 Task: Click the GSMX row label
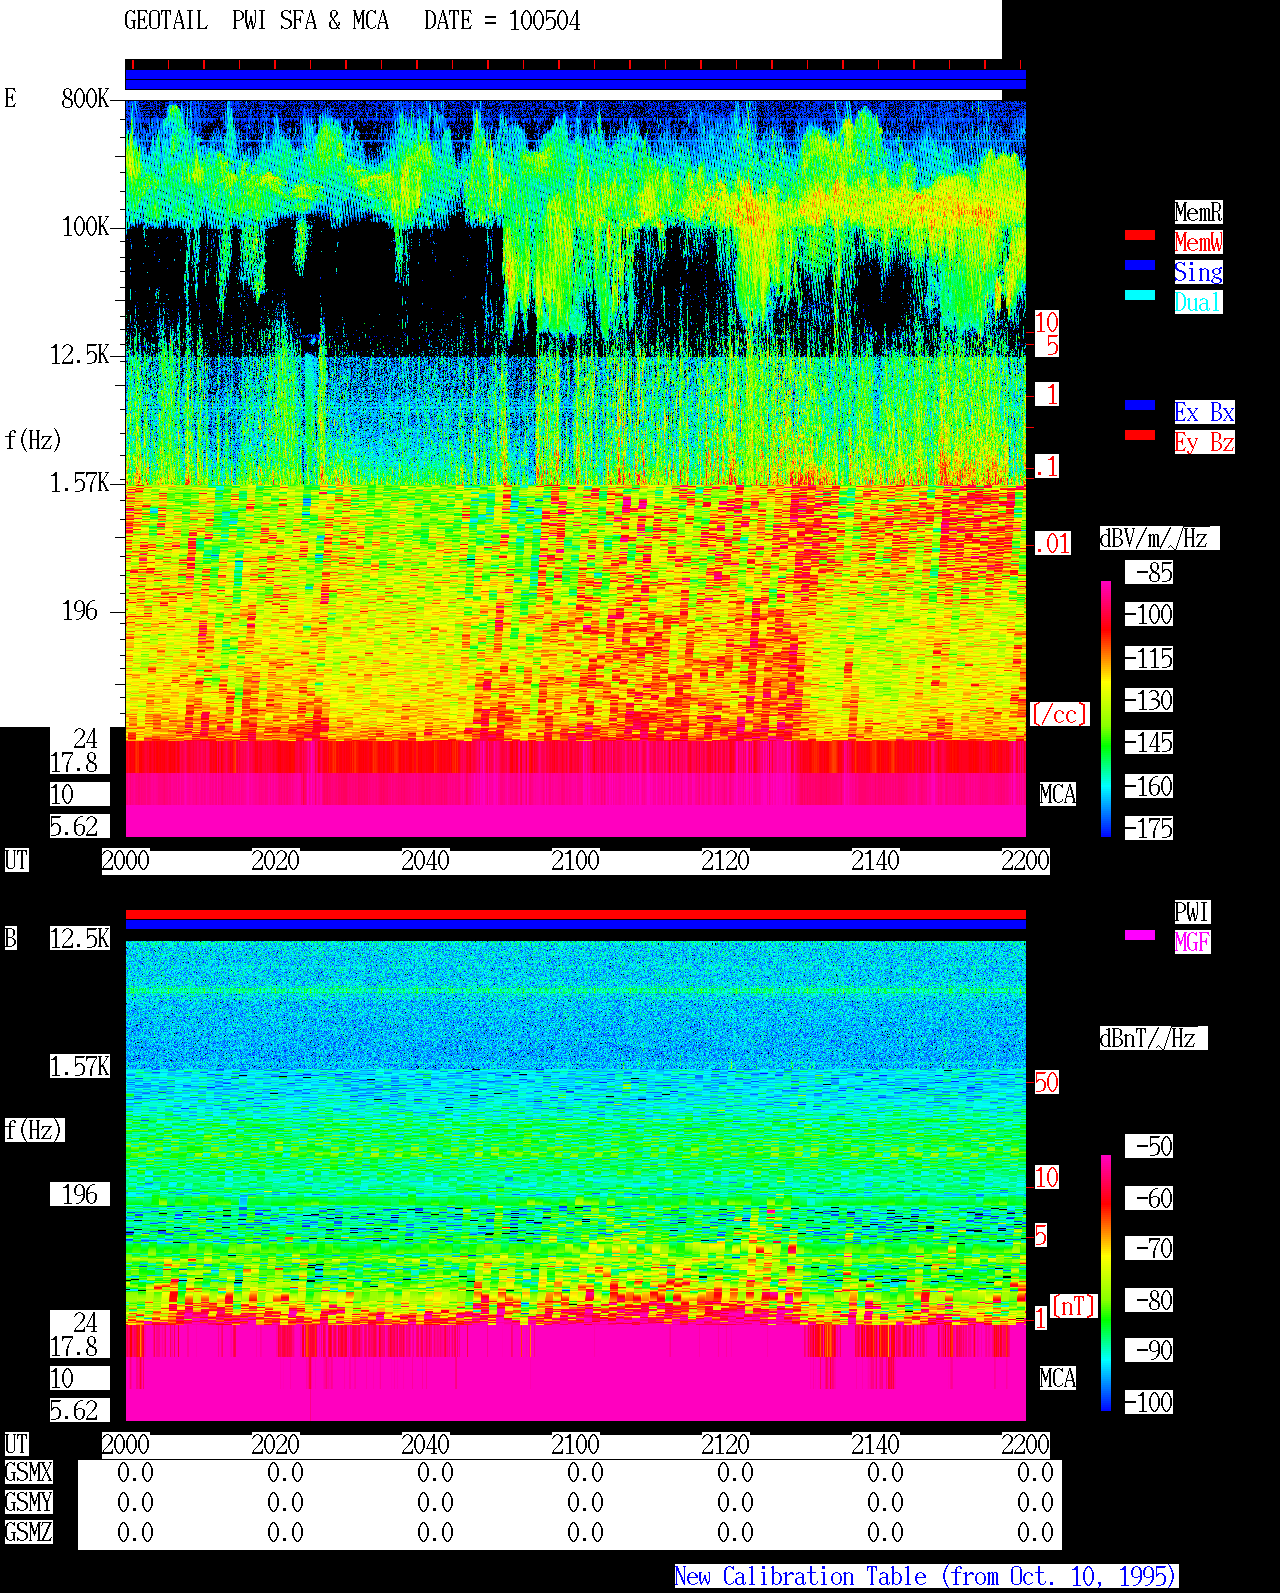(x=28, y=1472)
